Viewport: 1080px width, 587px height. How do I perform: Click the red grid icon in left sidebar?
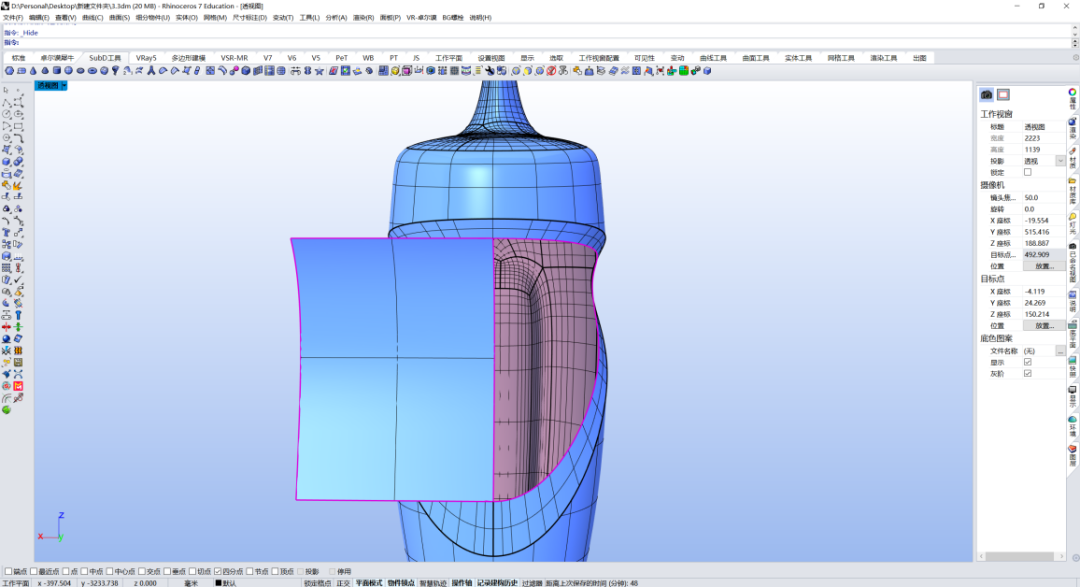(x=18, y=387)
